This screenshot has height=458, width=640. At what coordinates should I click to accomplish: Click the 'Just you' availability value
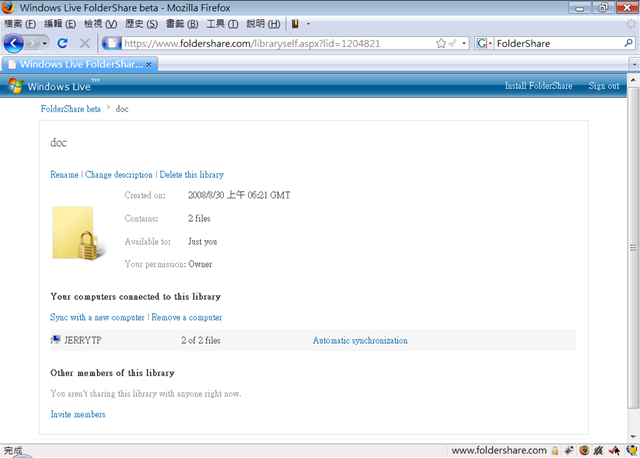click(202, 242)
